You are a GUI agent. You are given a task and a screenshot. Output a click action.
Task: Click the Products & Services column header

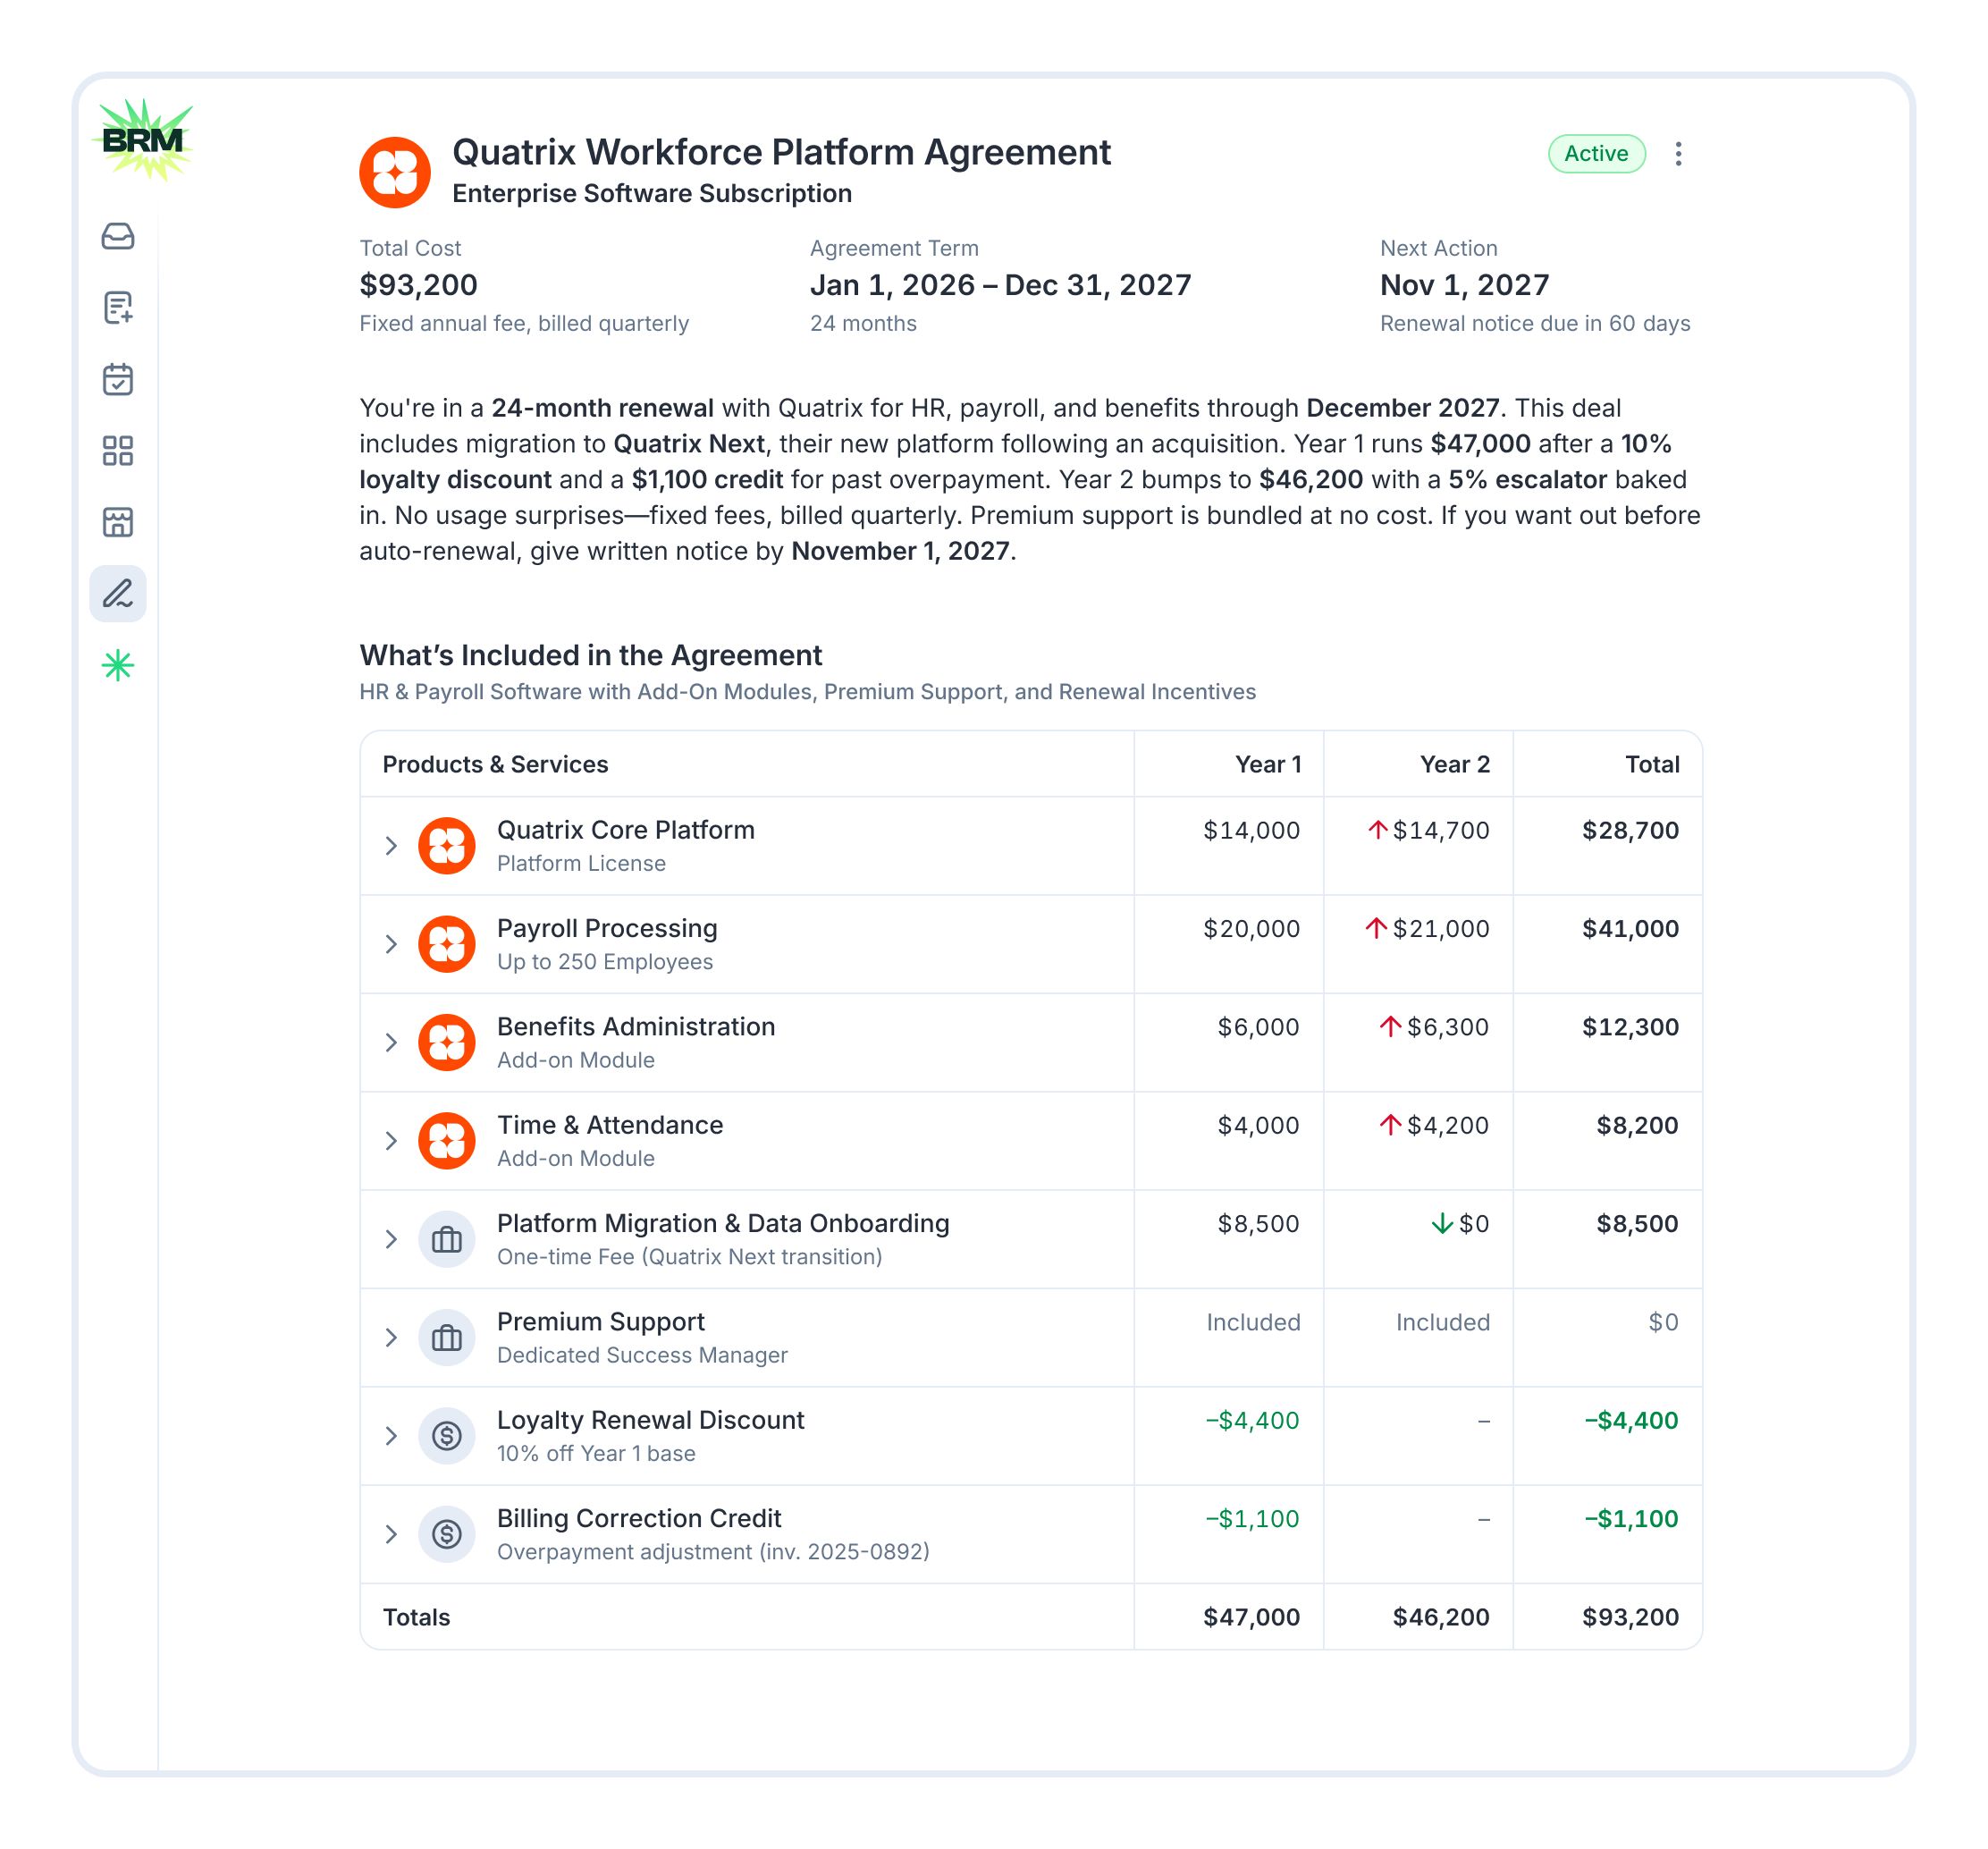pos(494,764)
